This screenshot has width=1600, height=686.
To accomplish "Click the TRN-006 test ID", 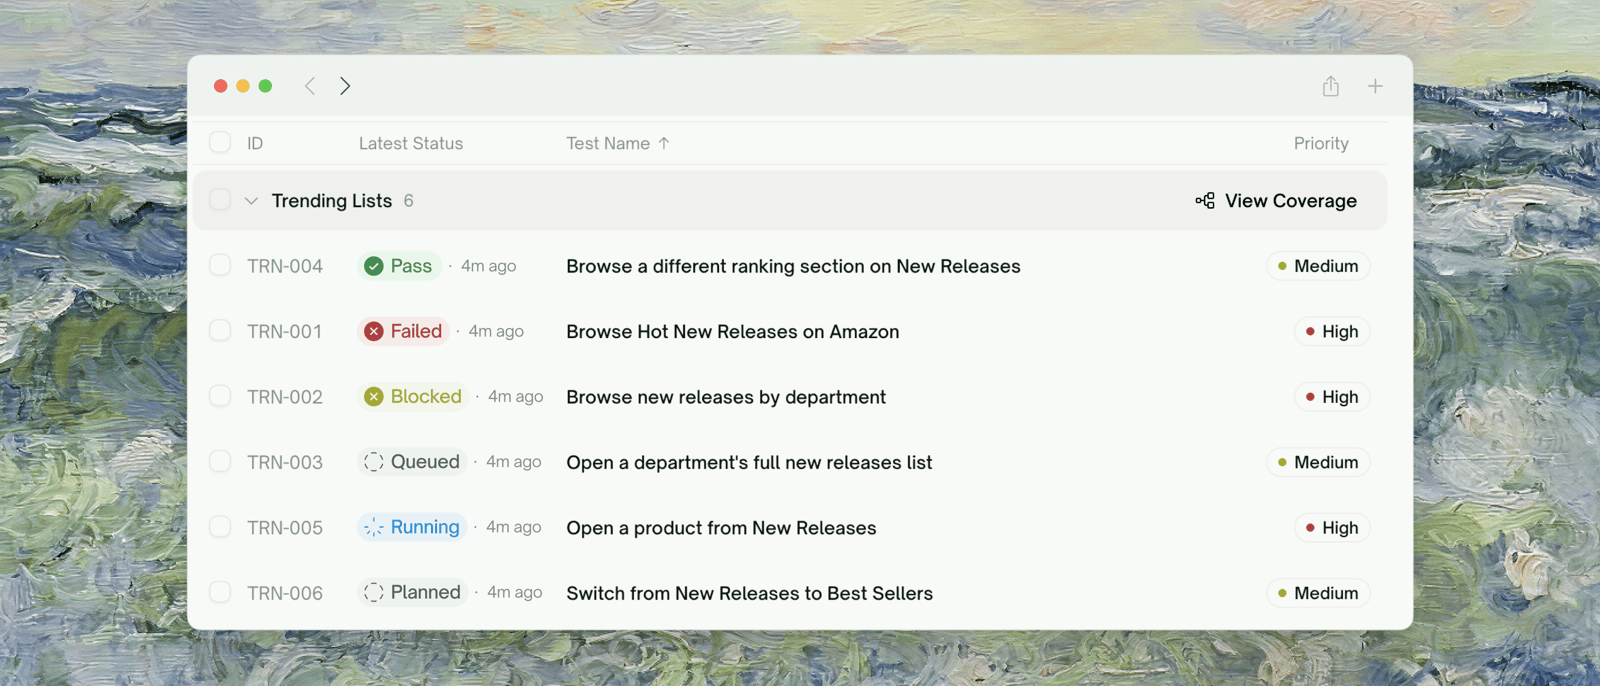I will pyautogui.click(x=285, y=593).
